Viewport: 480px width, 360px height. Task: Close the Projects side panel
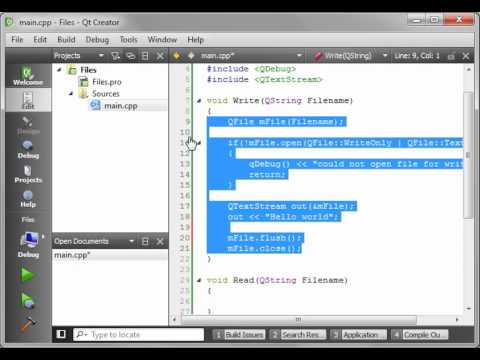160,56
